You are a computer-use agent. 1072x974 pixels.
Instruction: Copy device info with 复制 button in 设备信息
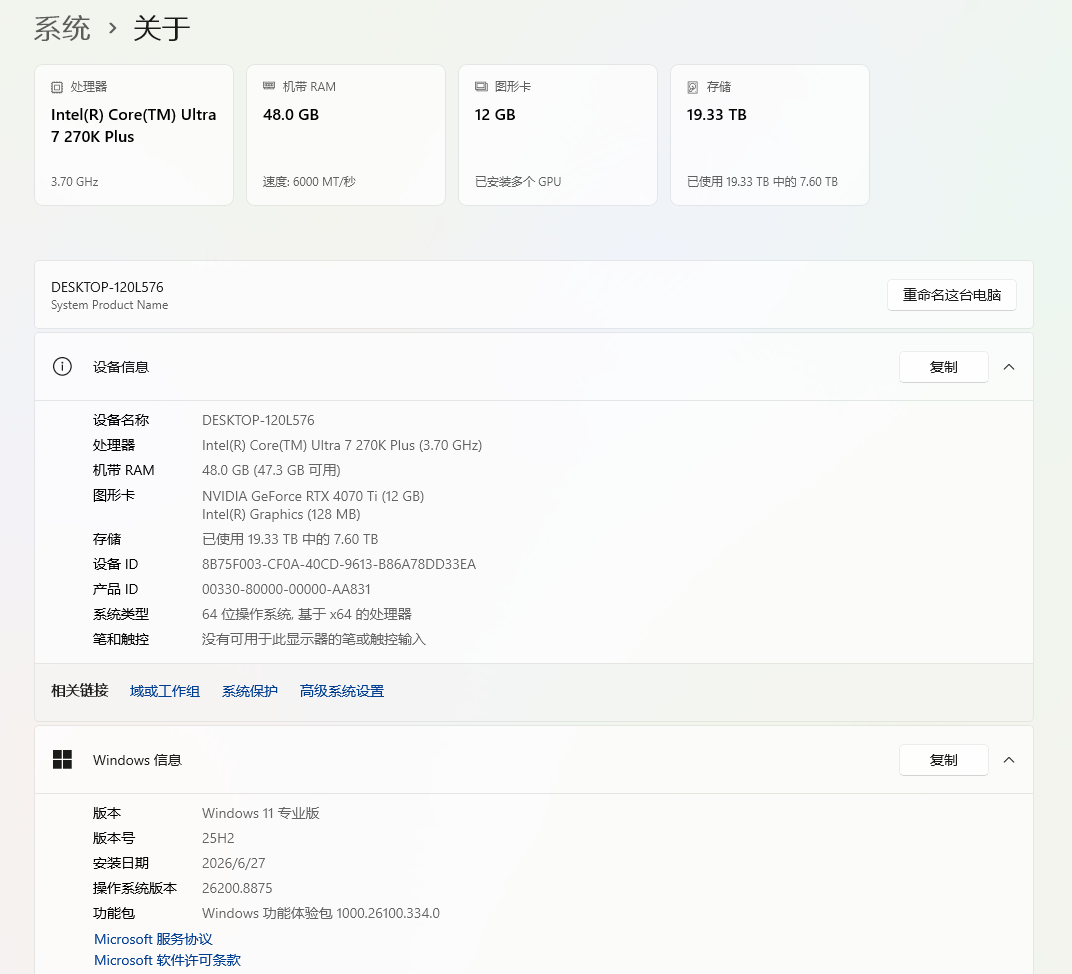click(943, 367)
